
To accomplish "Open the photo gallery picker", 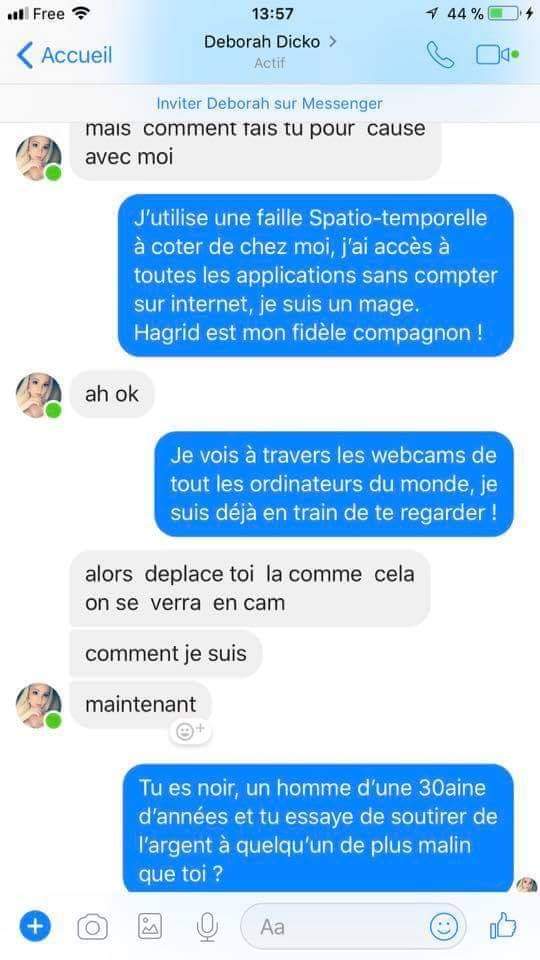I will click(150, 926).
